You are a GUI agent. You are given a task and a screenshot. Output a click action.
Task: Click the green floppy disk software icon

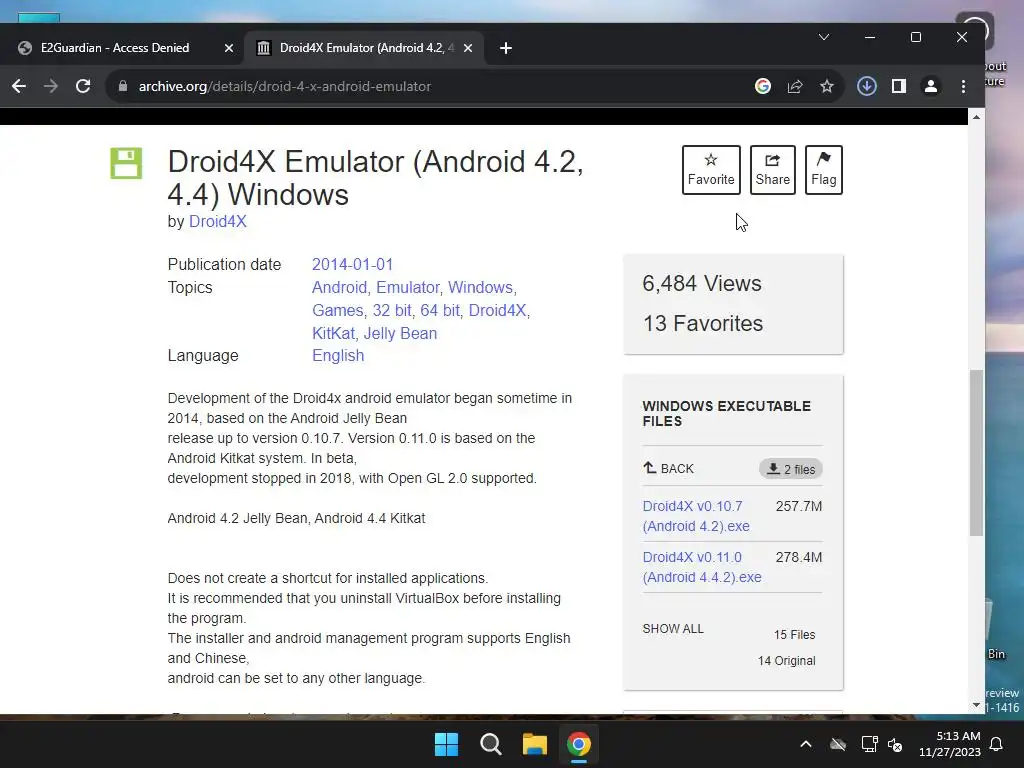126,163
